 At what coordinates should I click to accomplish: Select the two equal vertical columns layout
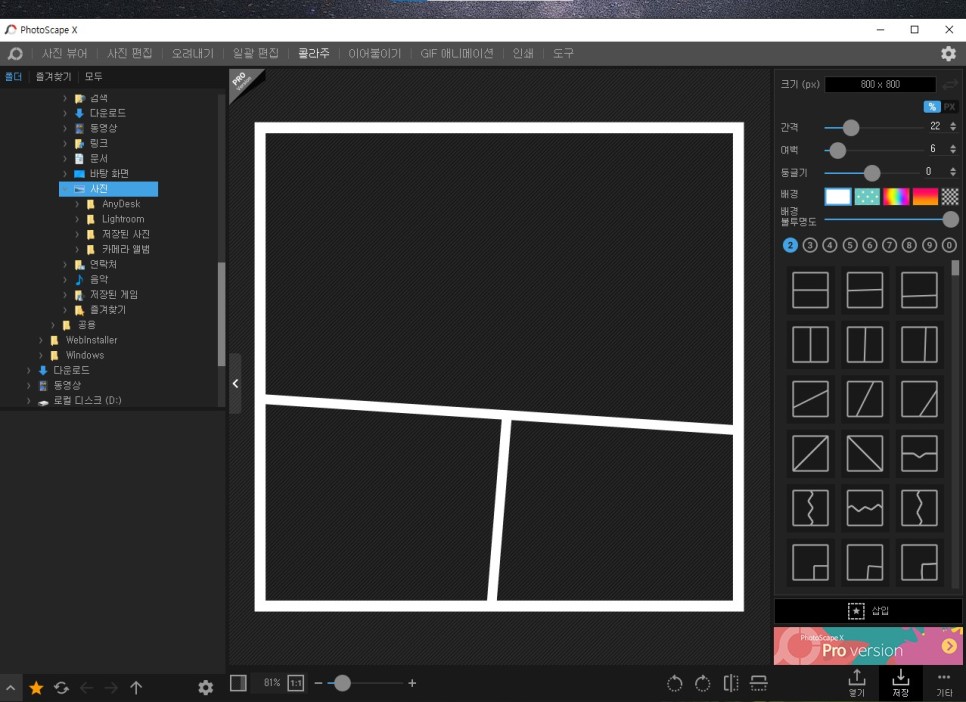coord(810,344)
